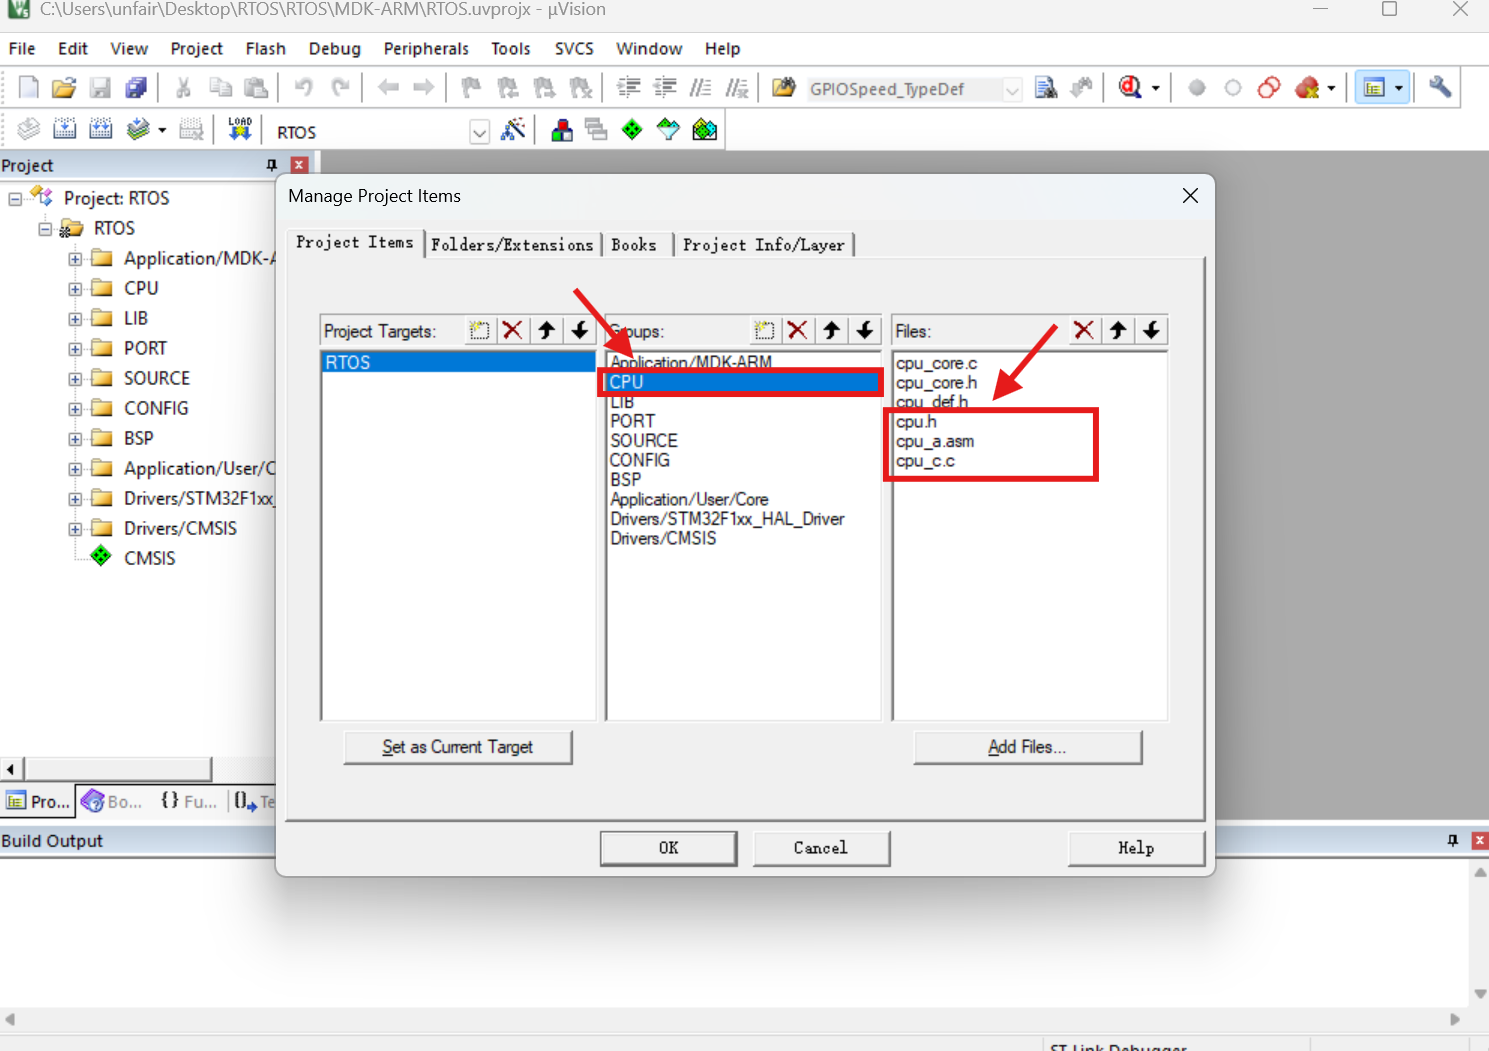Open the target selection RTOS dropdown
This screenshot has width=1489, height=1051.
(480, 132)
